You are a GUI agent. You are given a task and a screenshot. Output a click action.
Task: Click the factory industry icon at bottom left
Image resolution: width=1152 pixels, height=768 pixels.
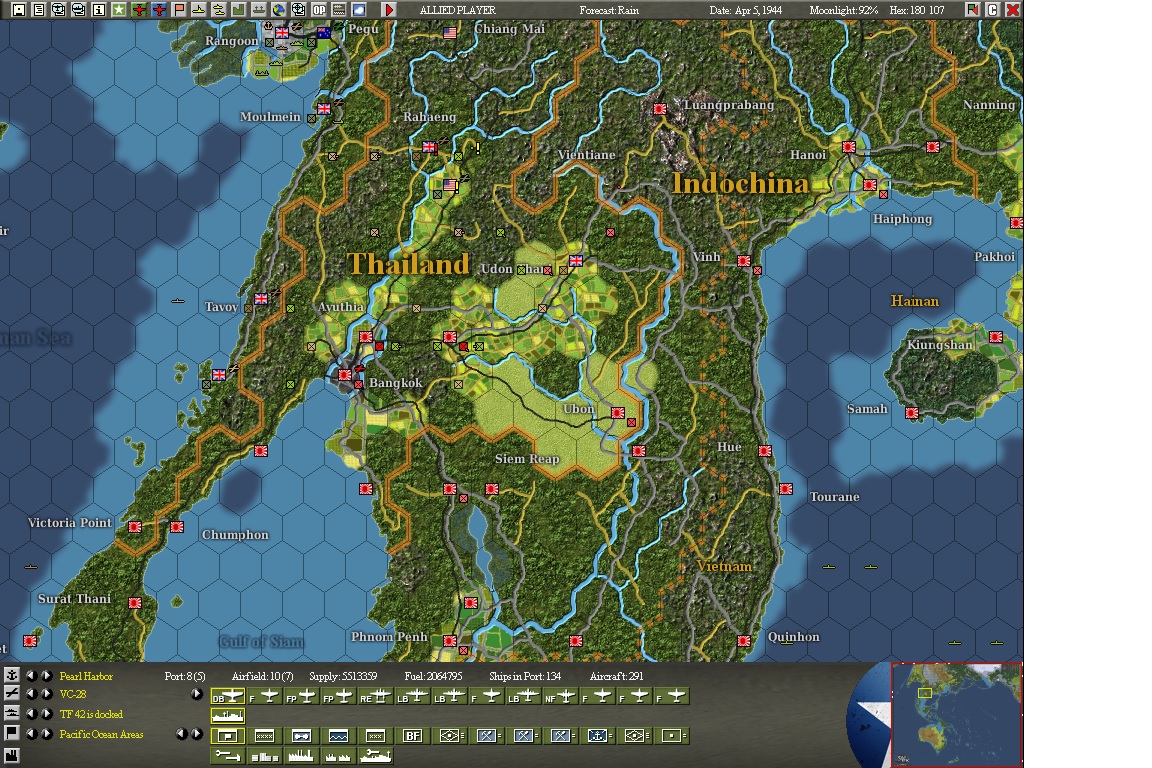tap(12, 755)
